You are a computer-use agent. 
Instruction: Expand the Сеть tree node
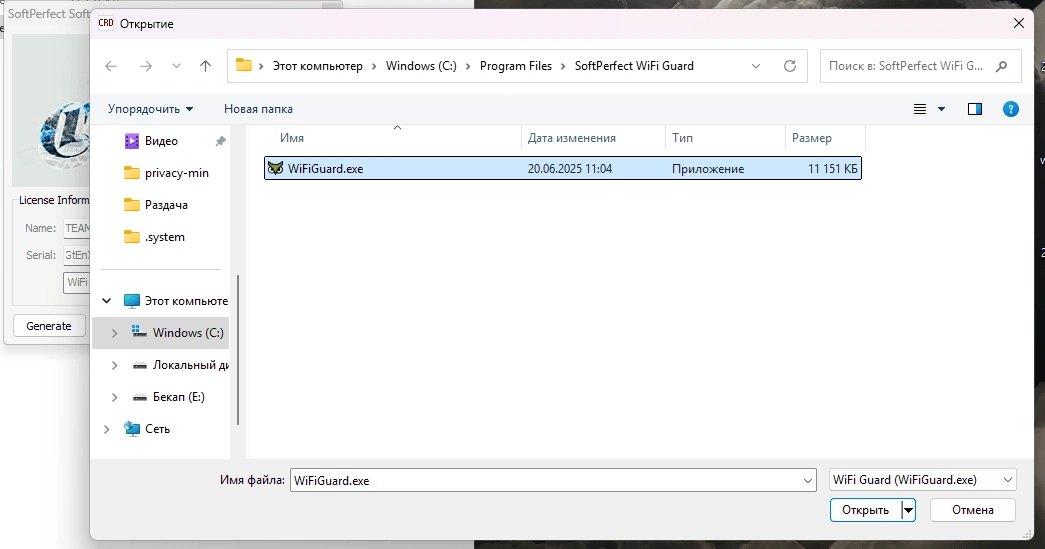(107, 429)
